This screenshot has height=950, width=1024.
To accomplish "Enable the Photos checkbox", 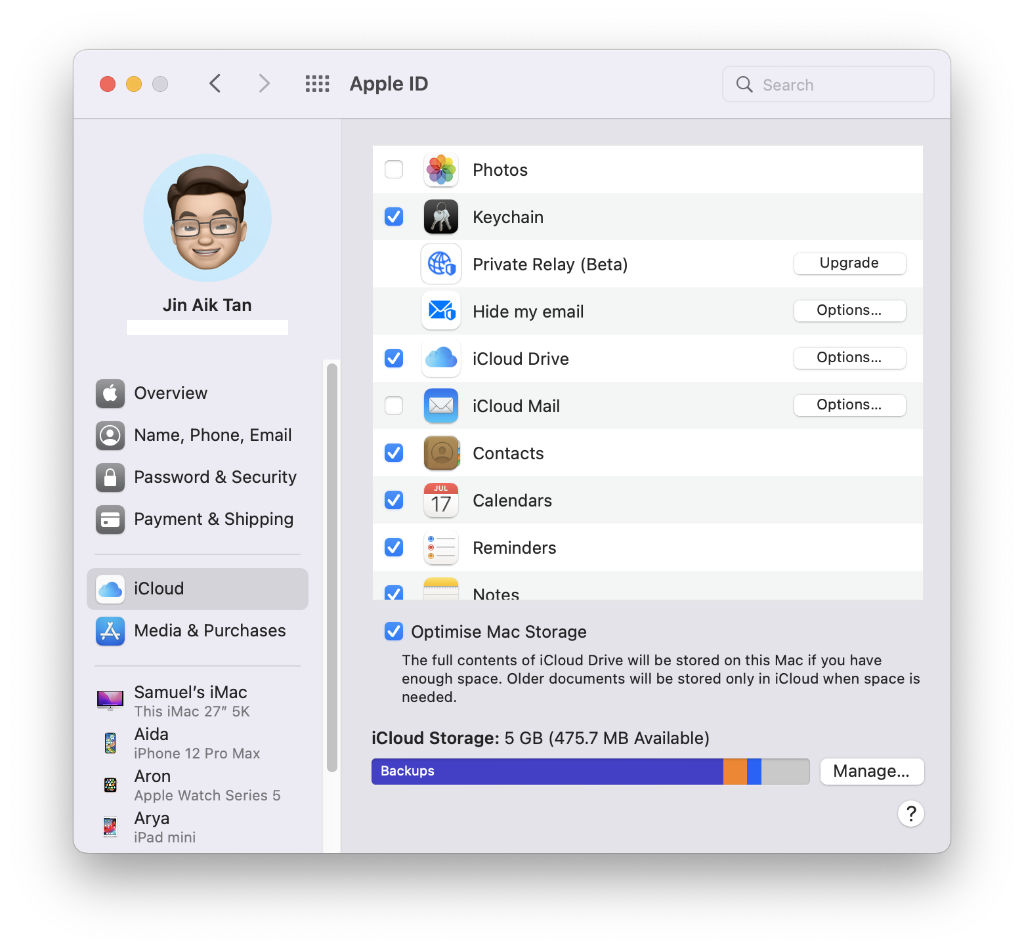I will pyautogui.click(x=394, y=169).
